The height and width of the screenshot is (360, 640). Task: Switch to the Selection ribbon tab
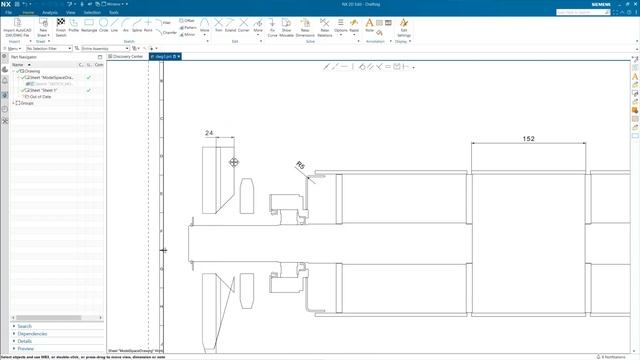click(92, 13)
